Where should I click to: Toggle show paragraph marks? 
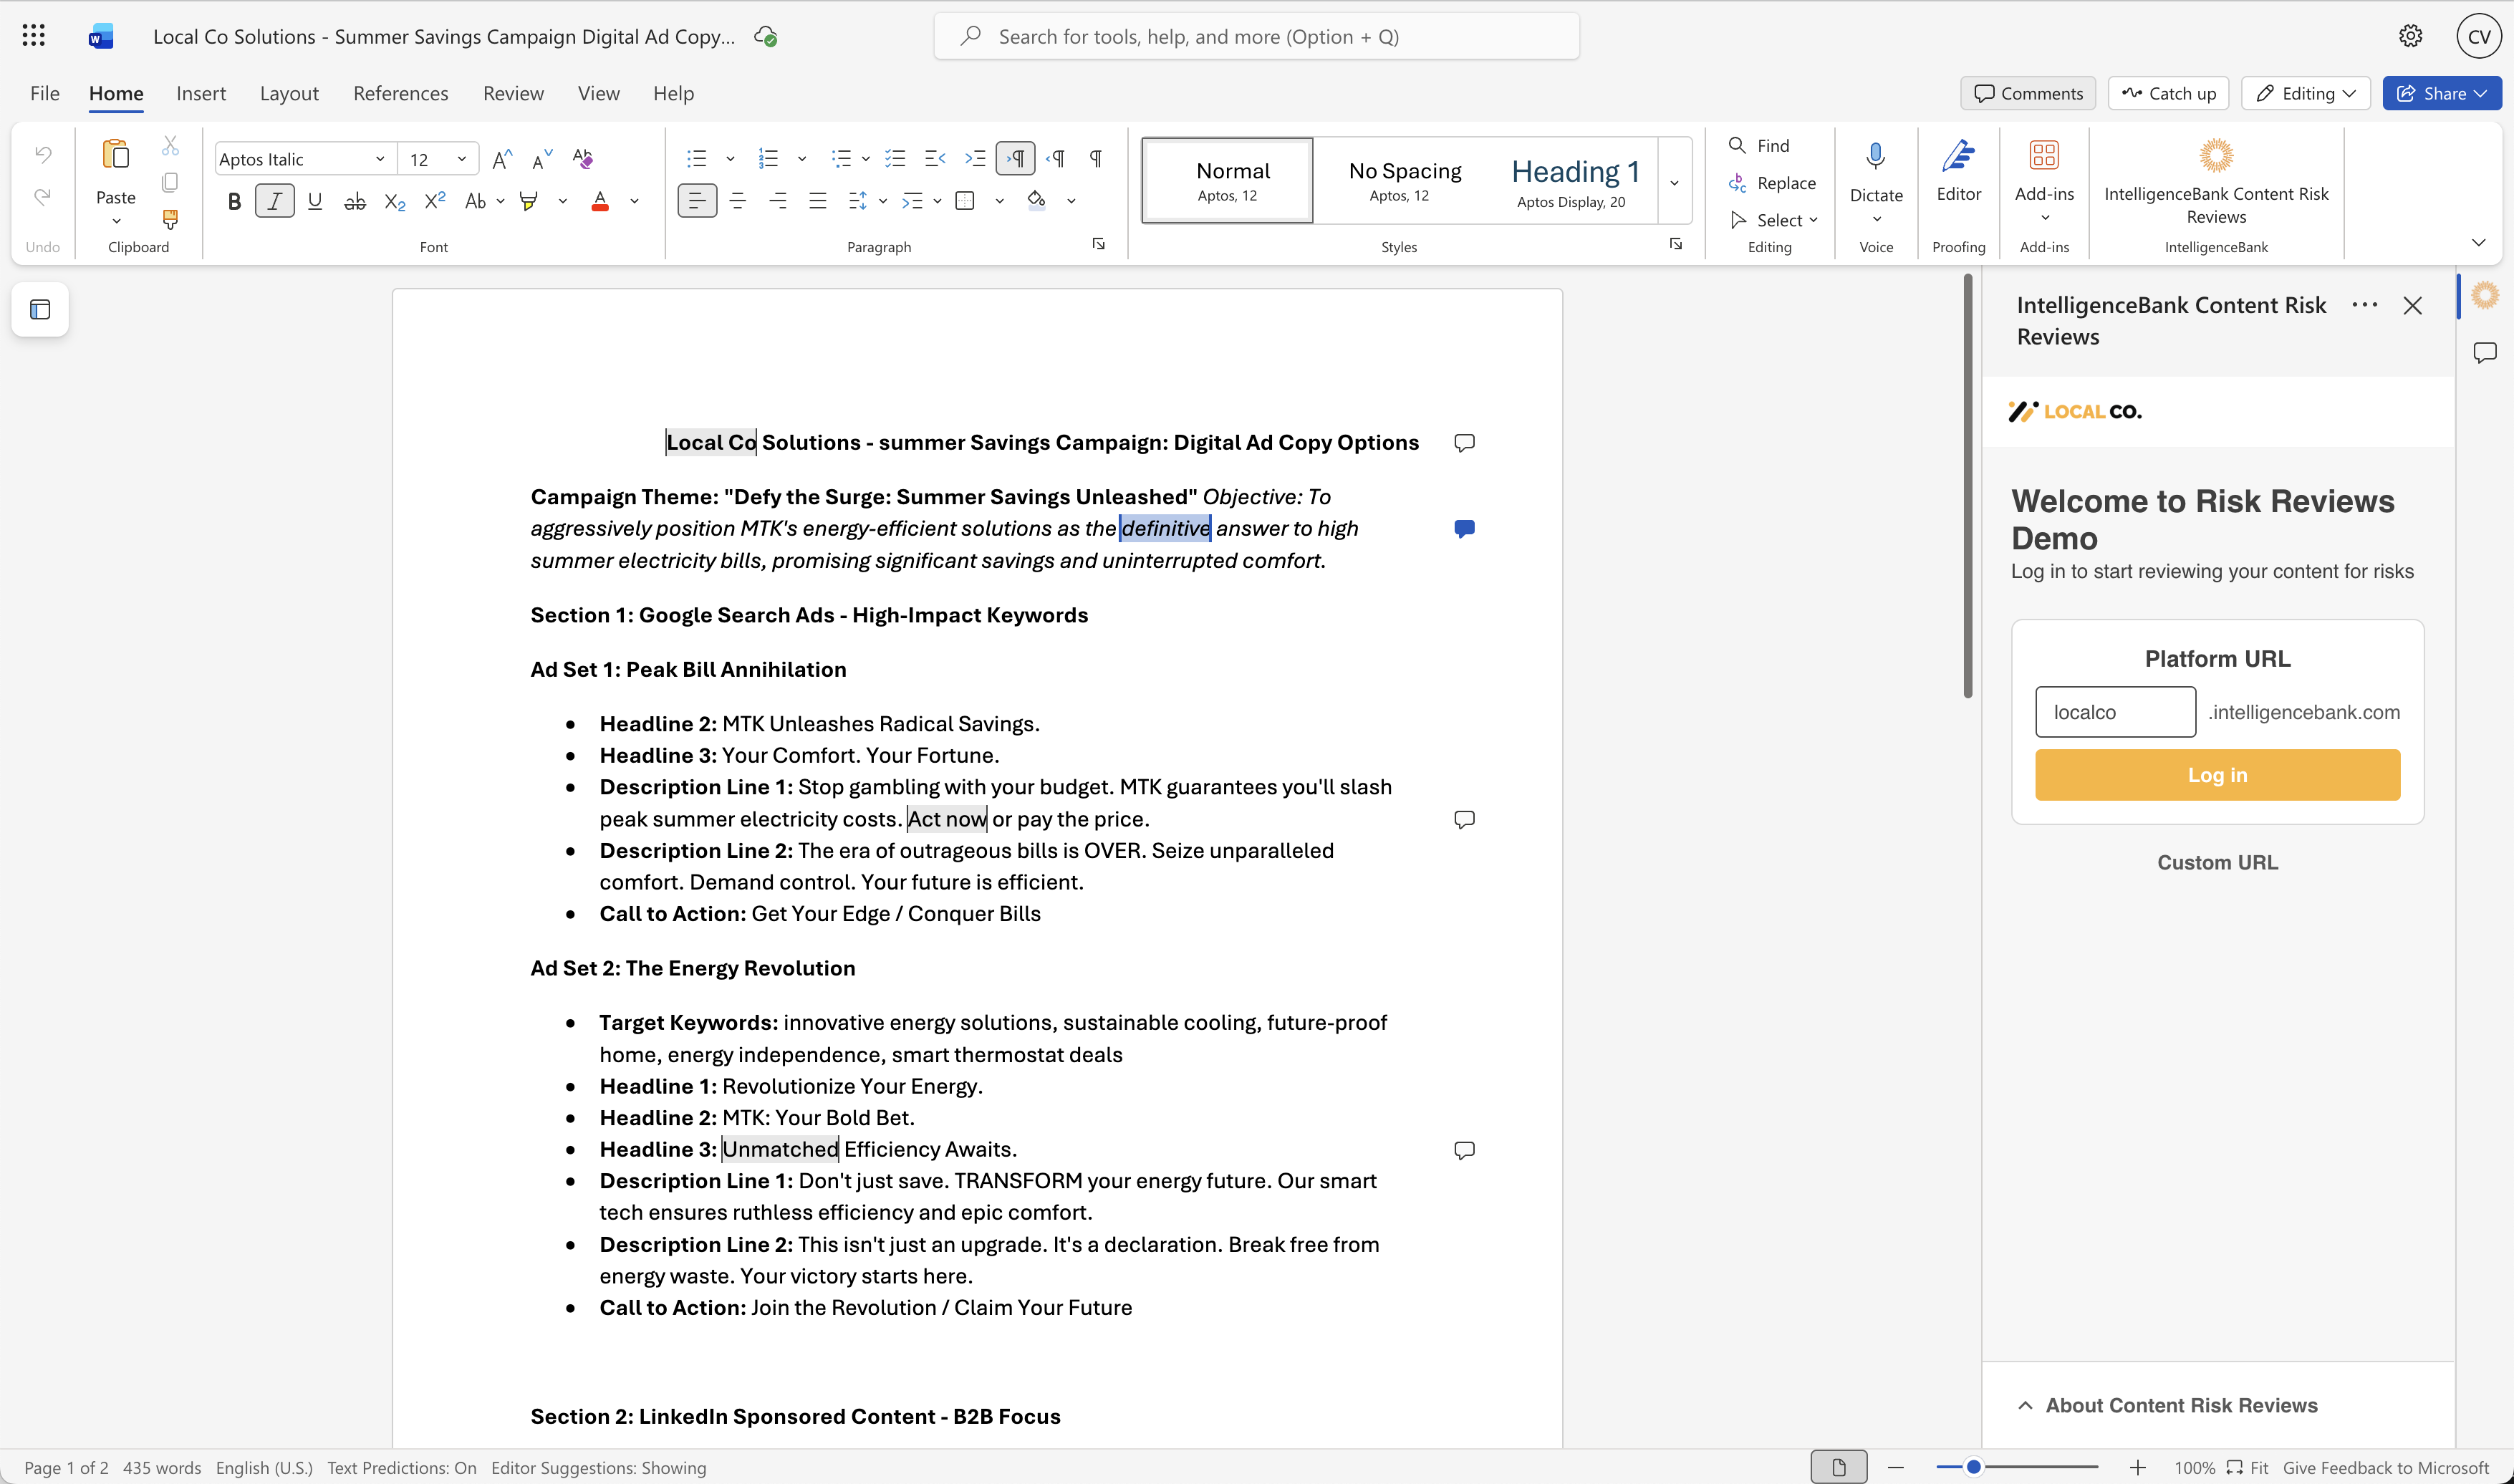point(1096,158)
